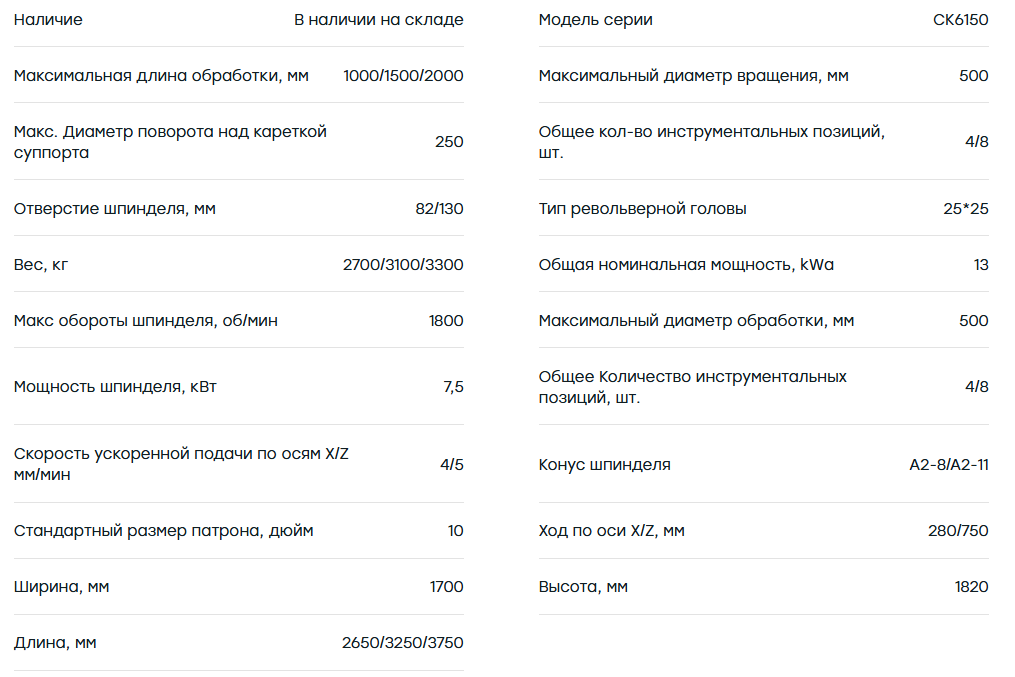Click the 'Макс обороты шпинделя, об/мин' label
Viewport: 1015px width, 677px height.
tap(146, 321)
